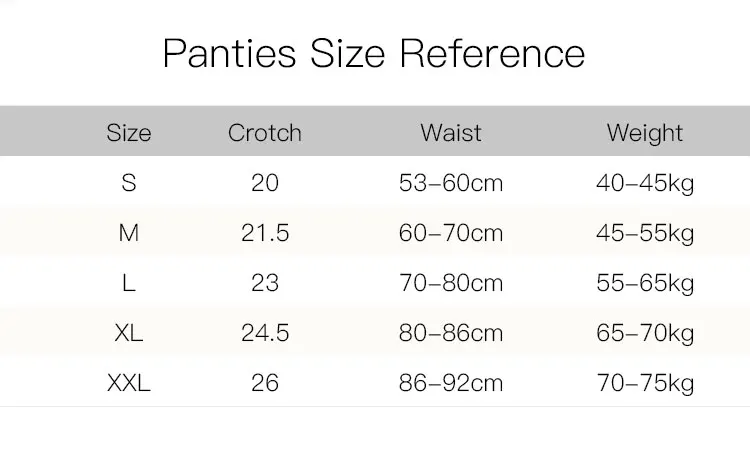Select the crotch value 26
This screenshot has height=460, width=750.
coord(265,383)
